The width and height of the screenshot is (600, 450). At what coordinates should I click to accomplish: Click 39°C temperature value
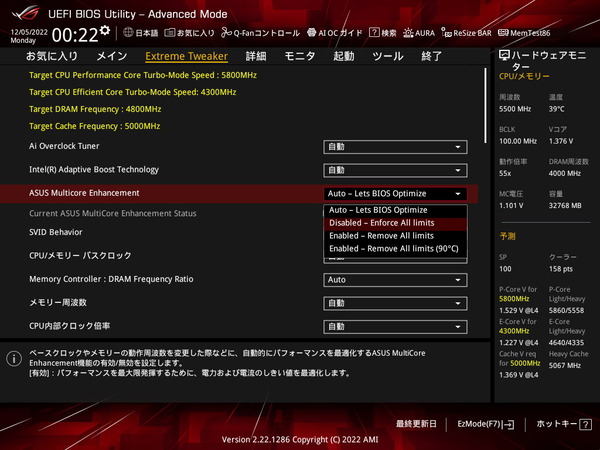[556, 109]
